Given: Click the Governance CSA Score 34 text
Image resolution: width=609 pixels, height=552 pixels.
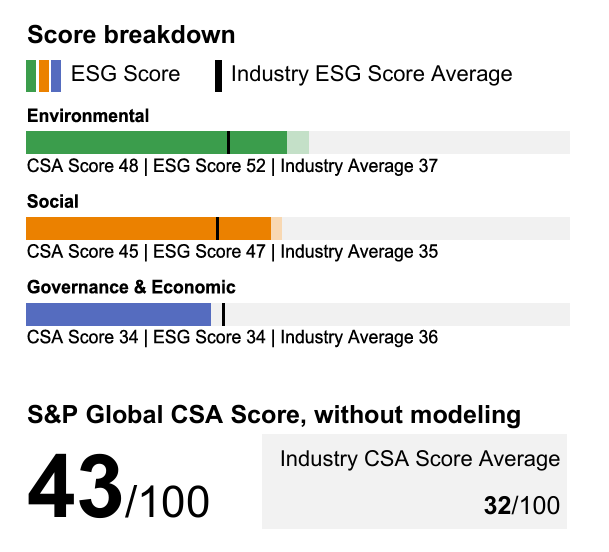Looking at the screenshot, I should pyautogui.click(x=82, y=338).
